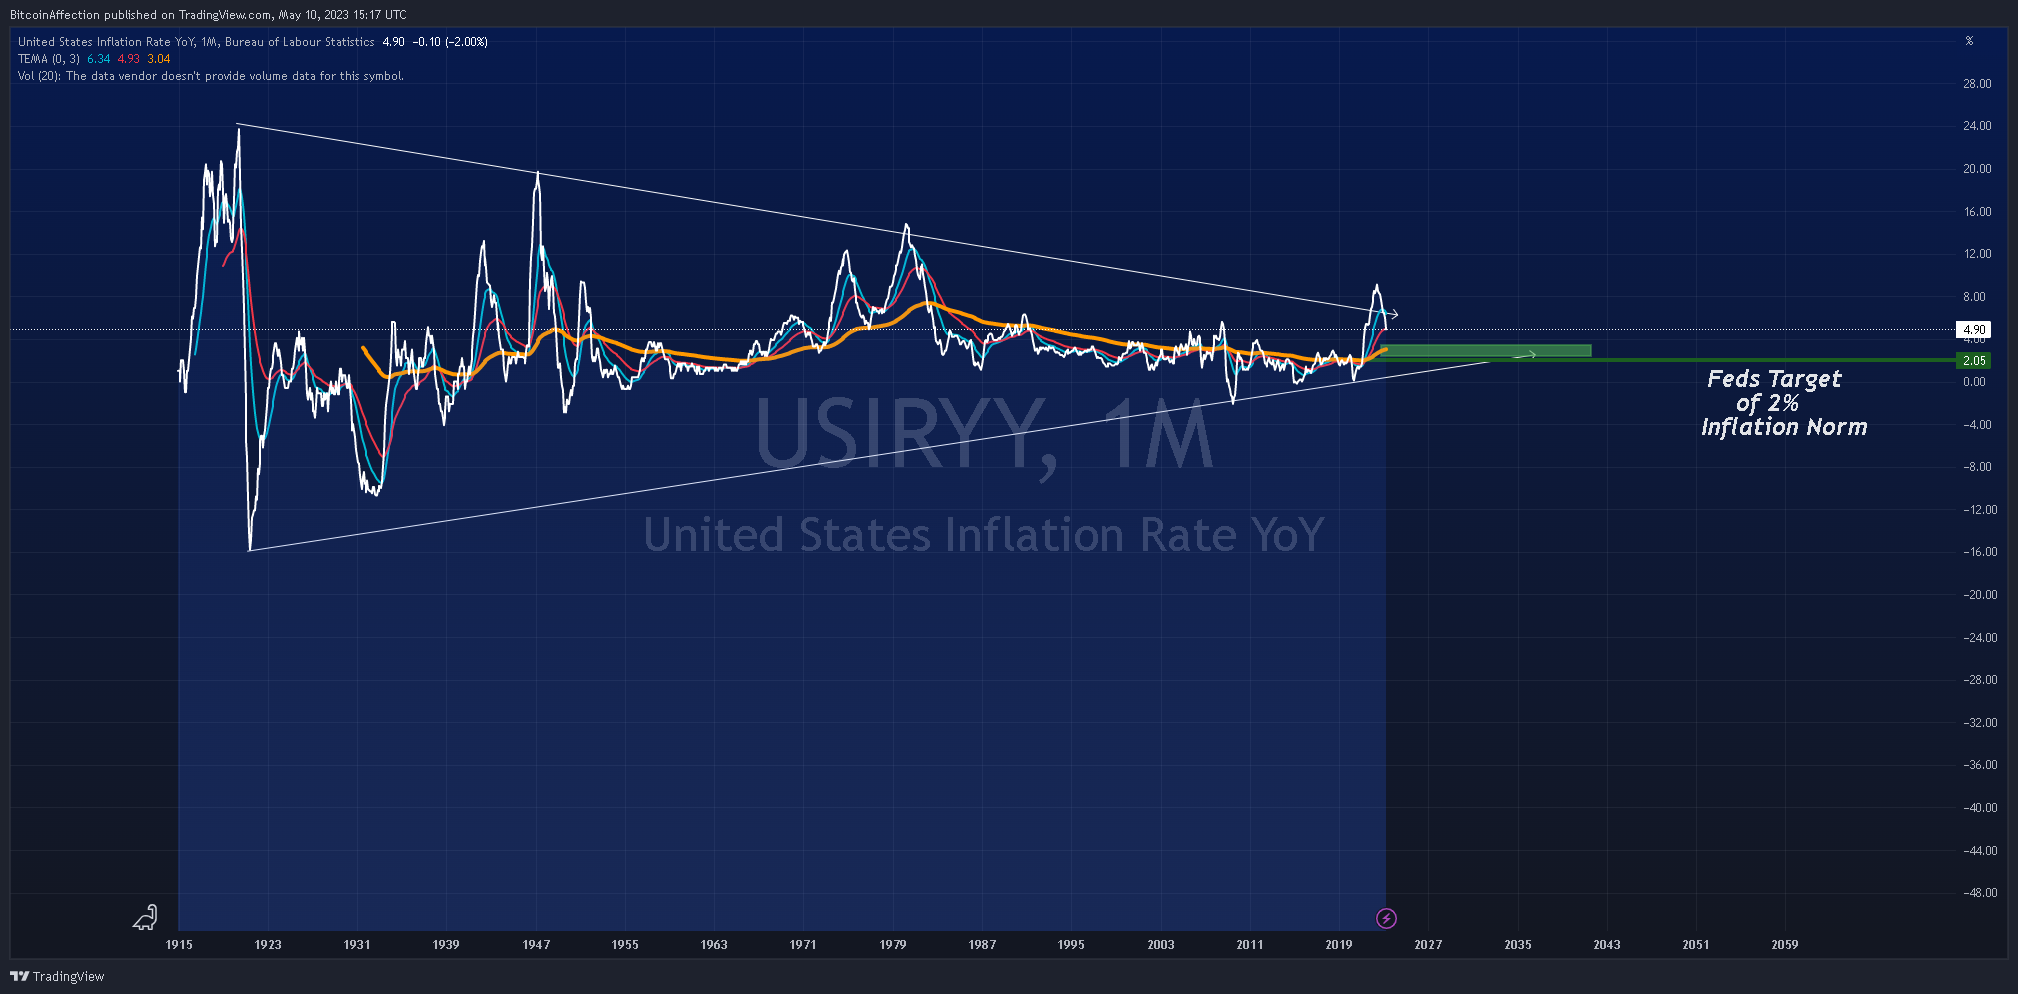Click the 2043 label on the time axis
Viewport: 2018px width, 994px height.
coord(1607,944)
